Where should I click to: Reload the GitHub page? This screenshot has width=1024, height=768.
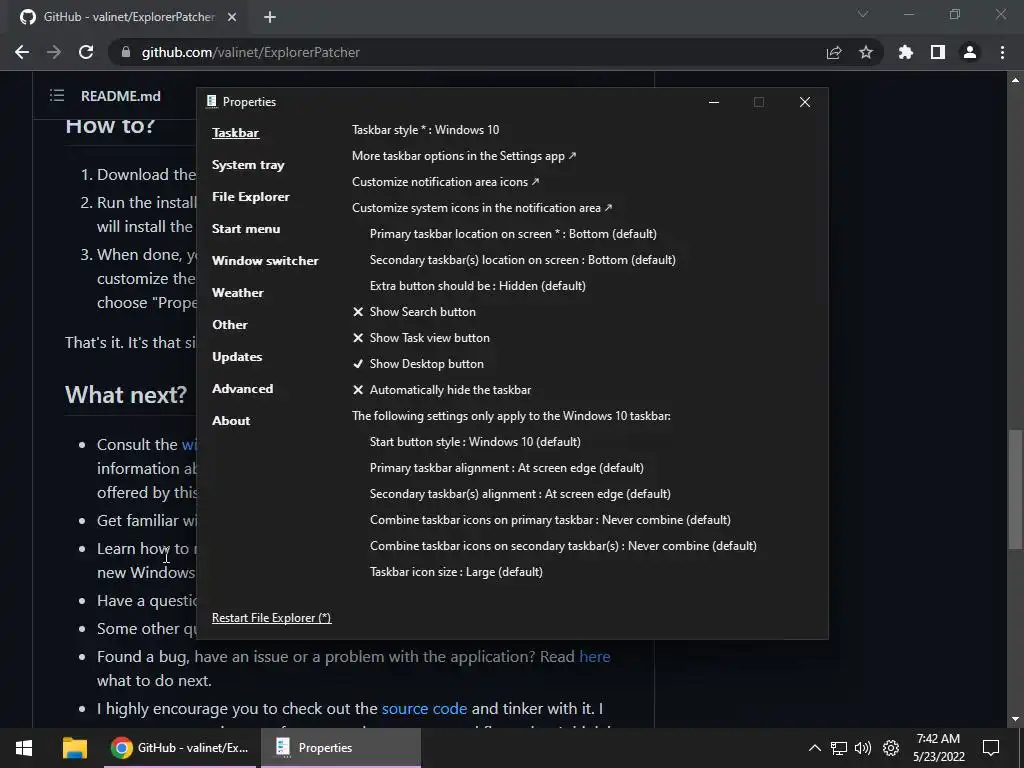pyautogui.click(x=86, y=52)
